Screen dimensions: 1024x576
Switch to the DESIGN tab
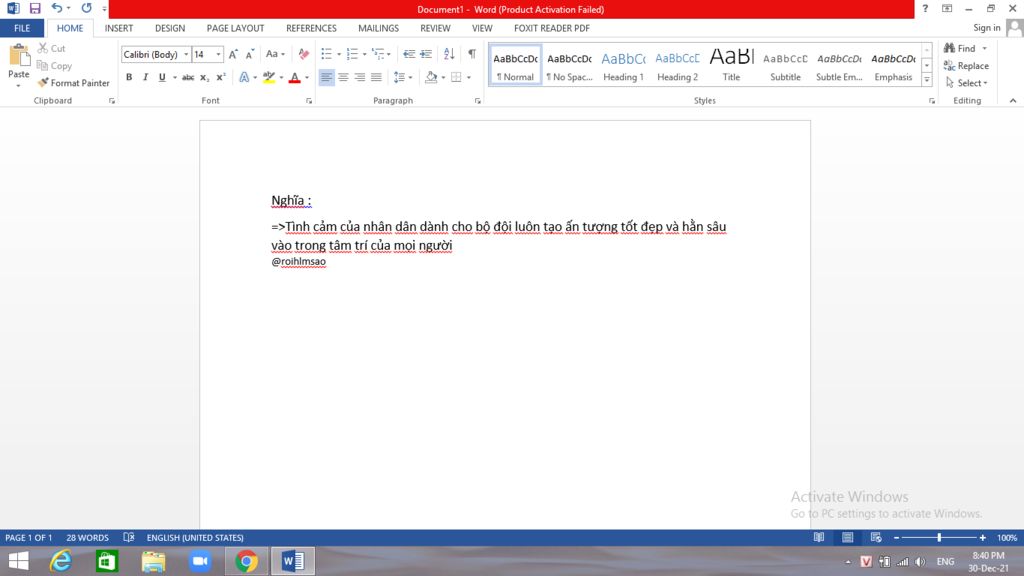[x=170, y=28]
